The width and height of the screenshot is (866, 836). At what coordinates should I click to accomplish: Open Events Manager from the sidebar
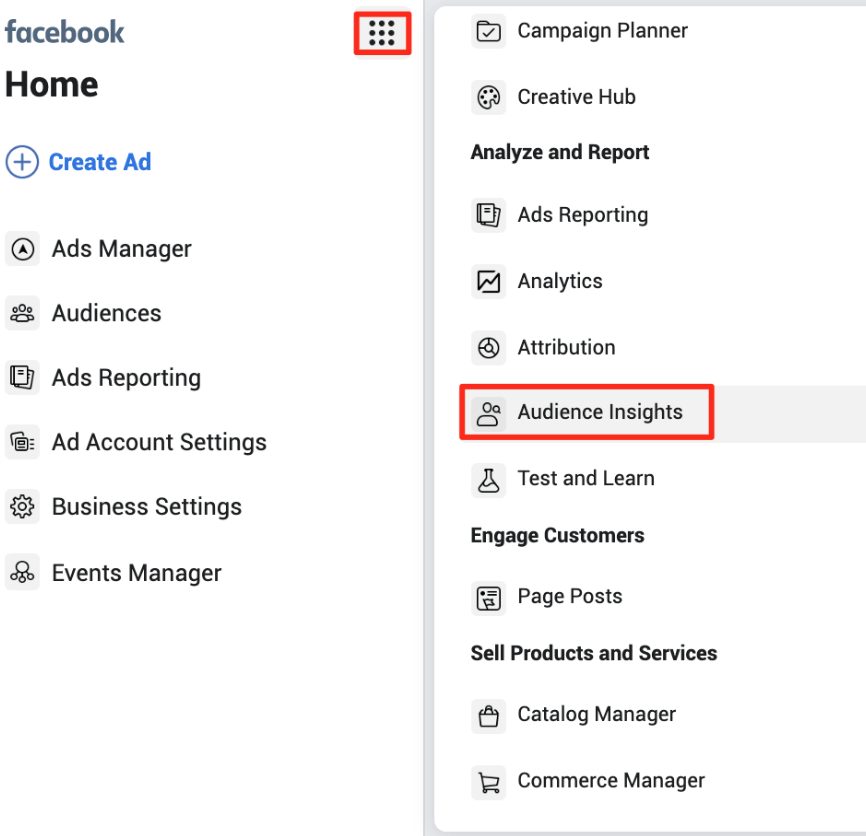(x=136, y=573)
